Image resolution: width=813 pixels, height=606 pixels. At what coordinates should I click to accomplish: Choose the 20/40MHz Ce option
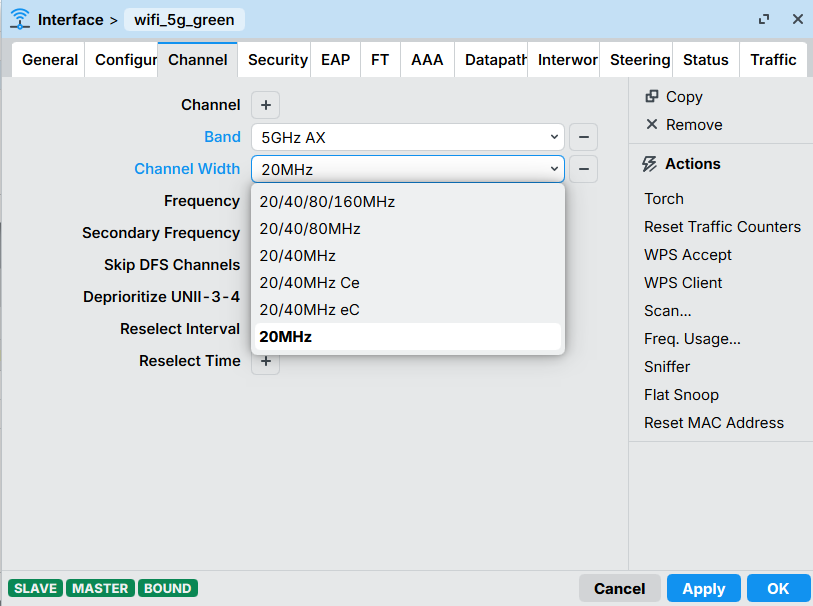click(x=408, y=283)
